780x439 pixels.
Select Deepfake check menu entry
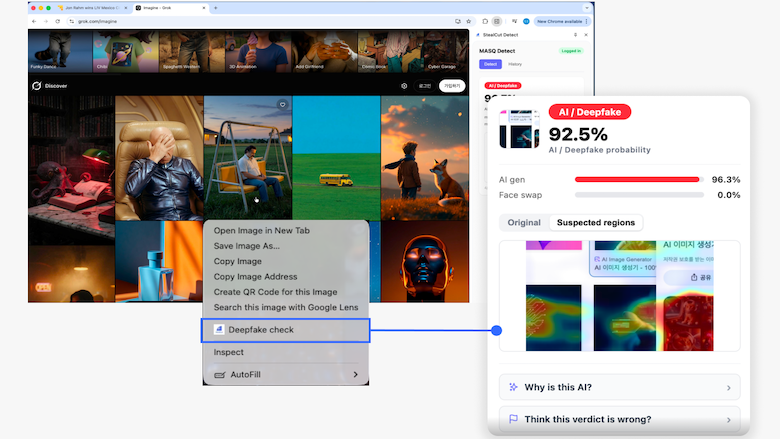pos(286,330)
